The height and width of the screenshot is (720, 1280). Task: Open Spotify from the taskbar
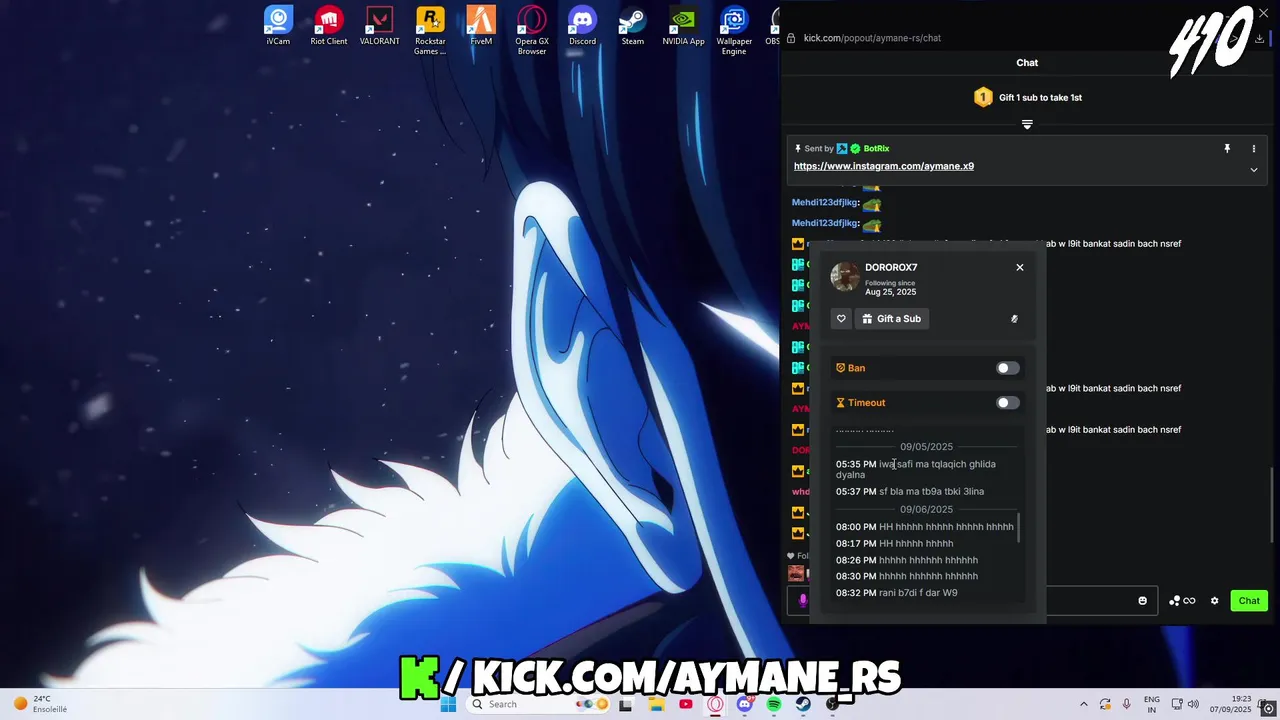tap(774, 704)
